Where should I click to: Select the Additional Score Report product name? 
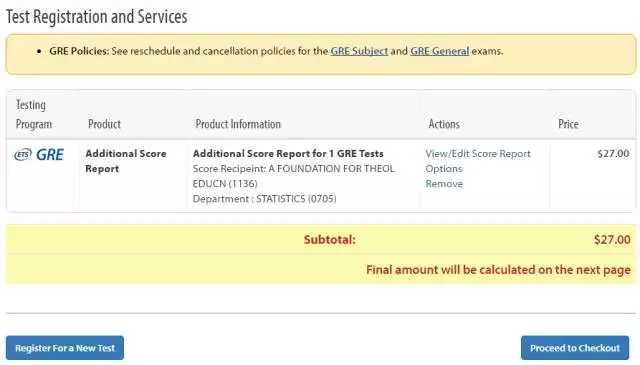point(126,161)
